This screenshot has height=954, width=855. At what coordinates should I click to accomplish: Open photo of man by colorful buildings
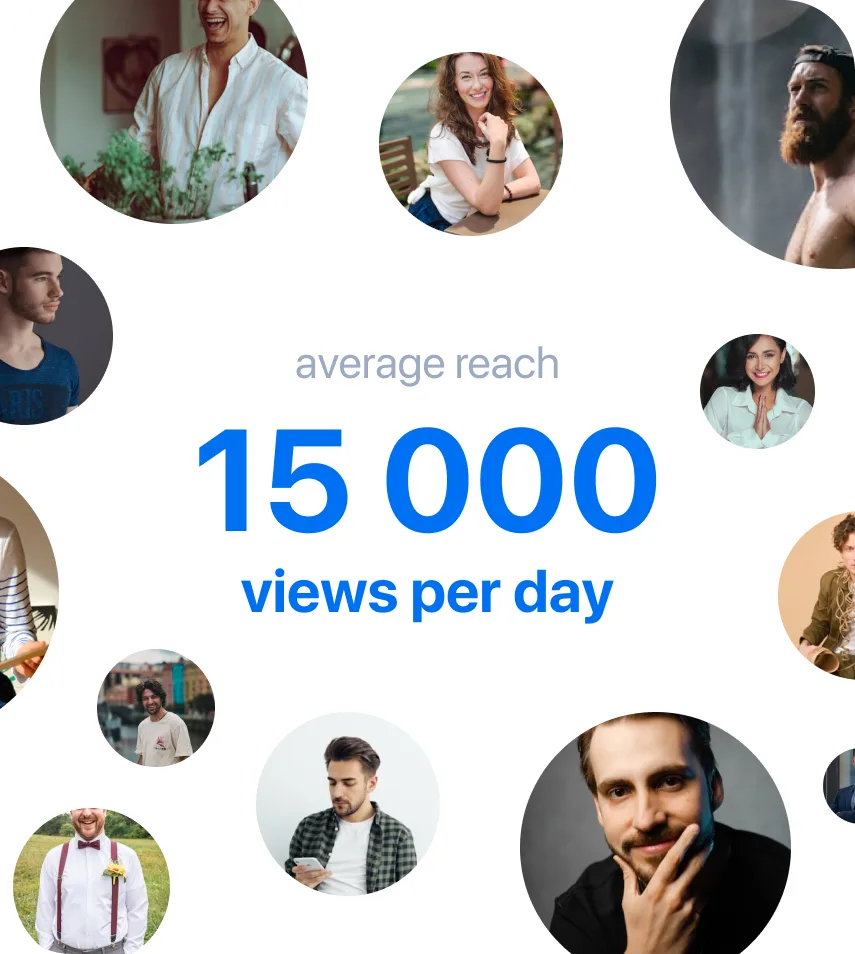[x=156, y=708]
